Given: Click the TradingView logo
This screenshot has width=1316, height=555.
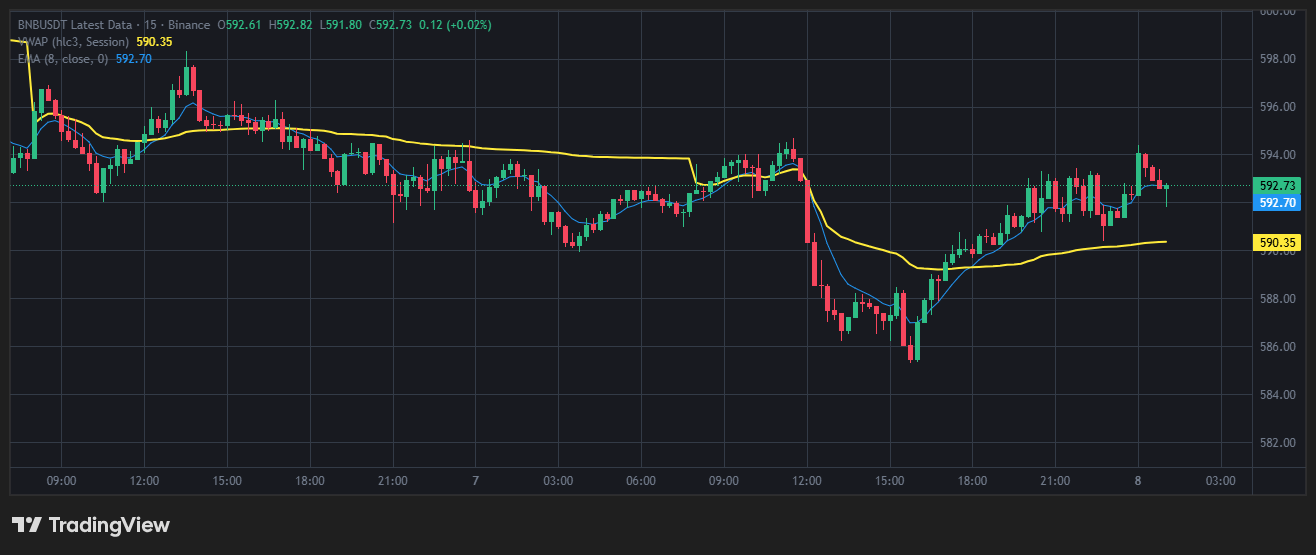Looking at the screenshot, I should pos(90,525).
